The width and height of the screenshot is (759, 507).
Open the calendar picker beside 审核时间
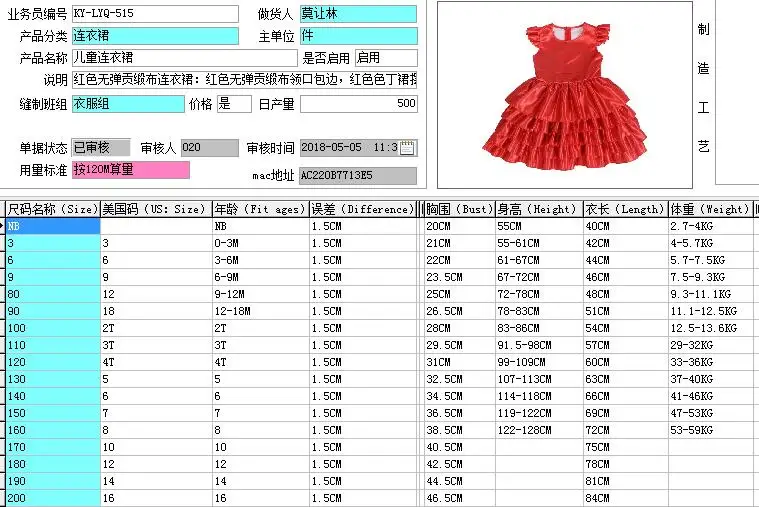[407, 148]
